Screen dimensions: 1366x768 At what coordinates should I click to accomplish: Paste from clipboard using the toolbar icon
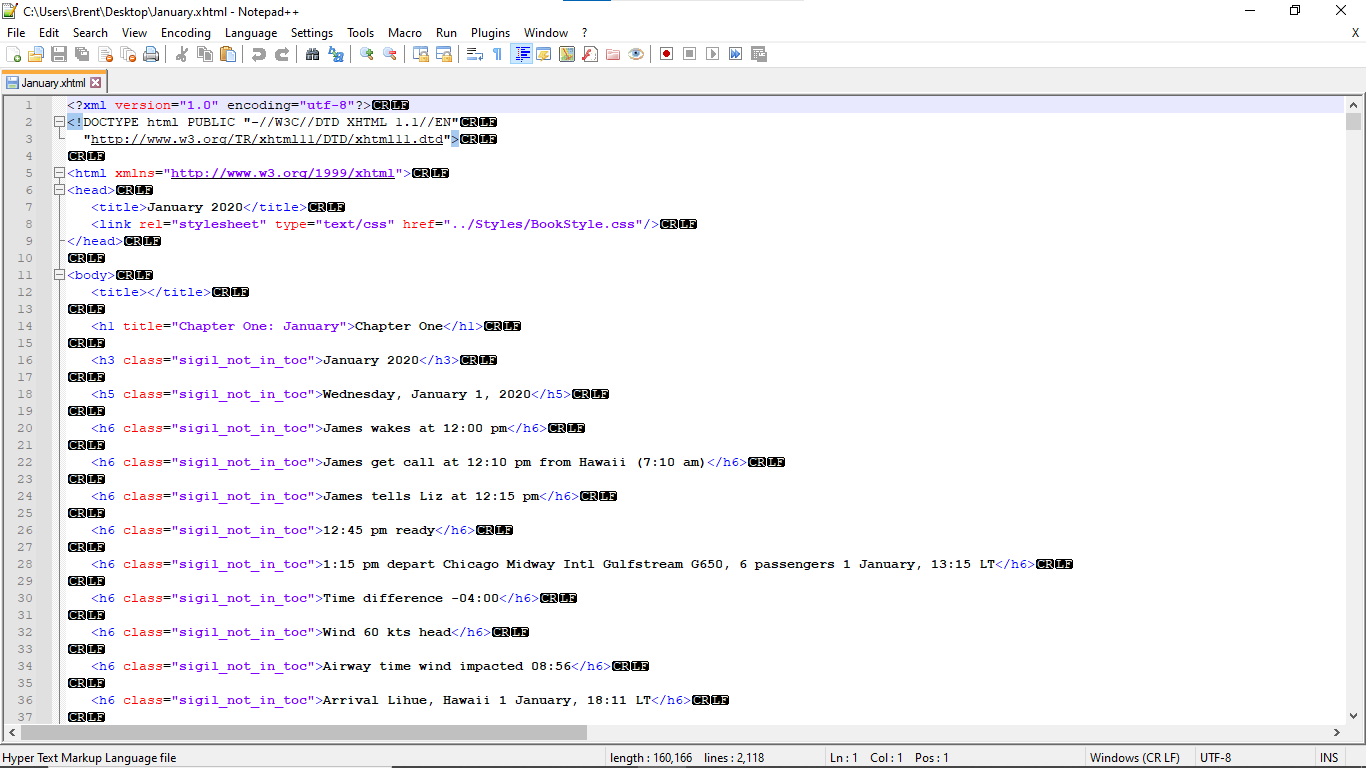coord(228,54)
